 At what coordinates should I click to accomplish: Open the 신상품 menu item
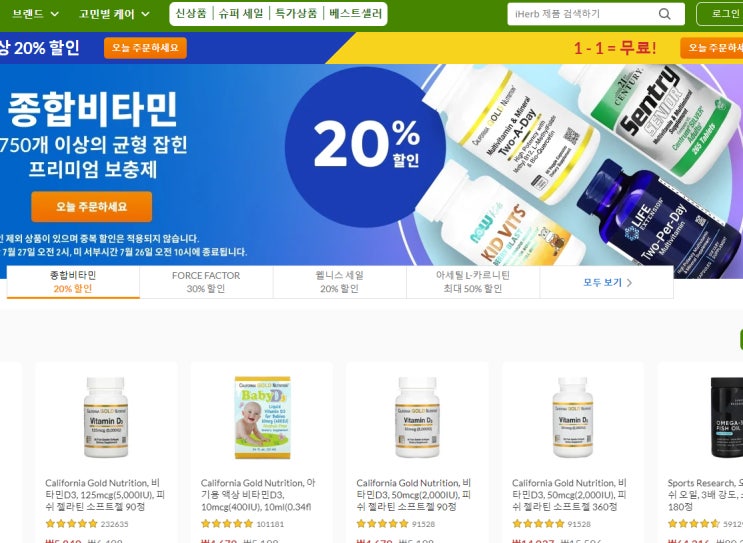(191, 13)
